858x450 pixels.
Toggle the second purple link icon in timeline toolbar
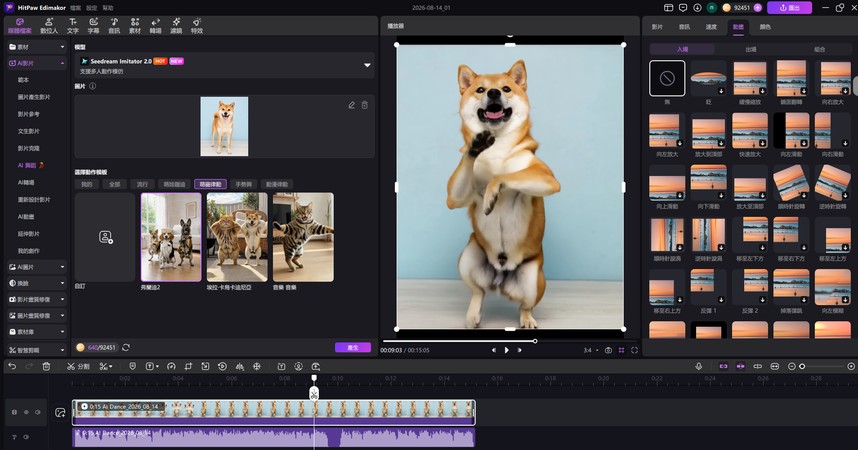pos(740,366)
